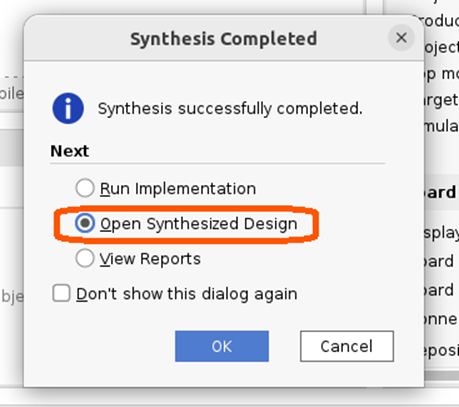459x407 pixels.
Task: Select the Run Implementation radio button
Action: [x=85, y=188]
